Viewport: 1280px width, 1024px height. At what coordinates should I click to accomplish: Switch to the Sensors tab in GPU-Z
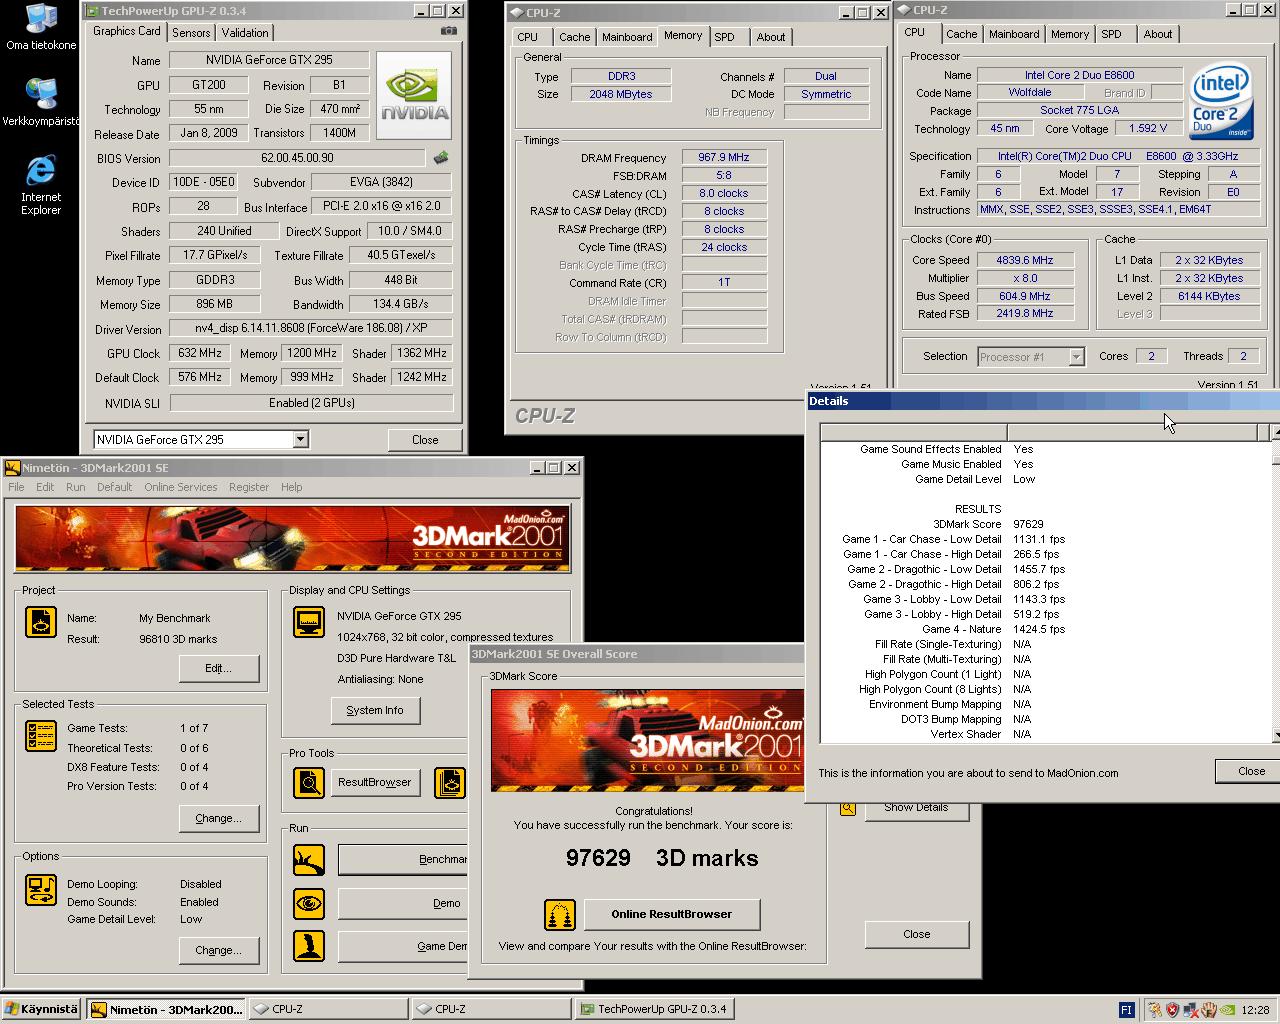coord(191,33)
